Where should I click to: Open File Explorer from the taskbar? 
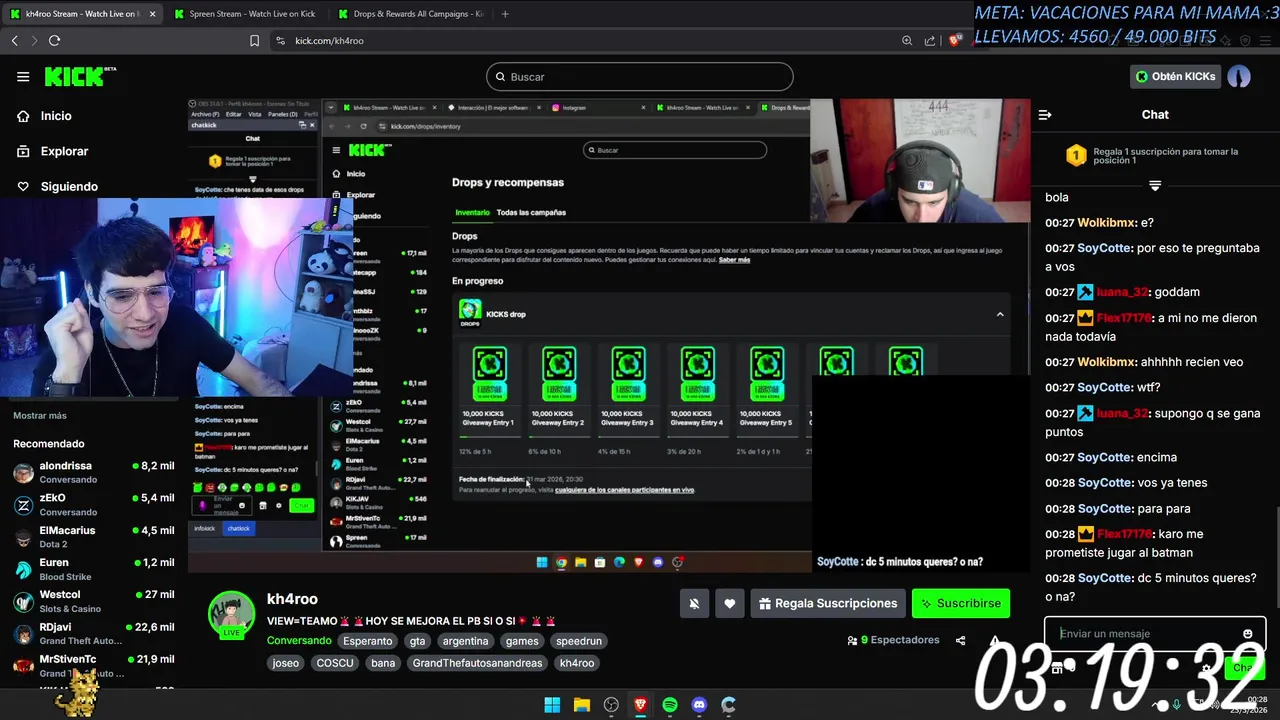(581, 705)
